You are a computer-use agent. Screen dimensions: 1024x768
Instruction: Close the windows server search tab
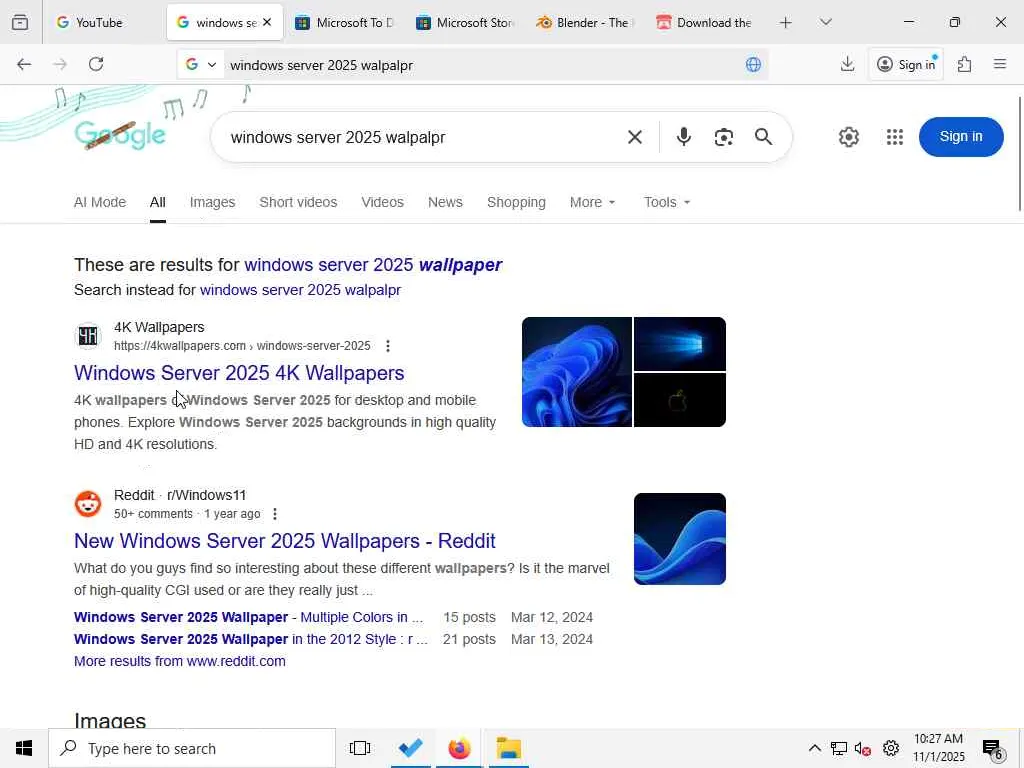(266, 23)
